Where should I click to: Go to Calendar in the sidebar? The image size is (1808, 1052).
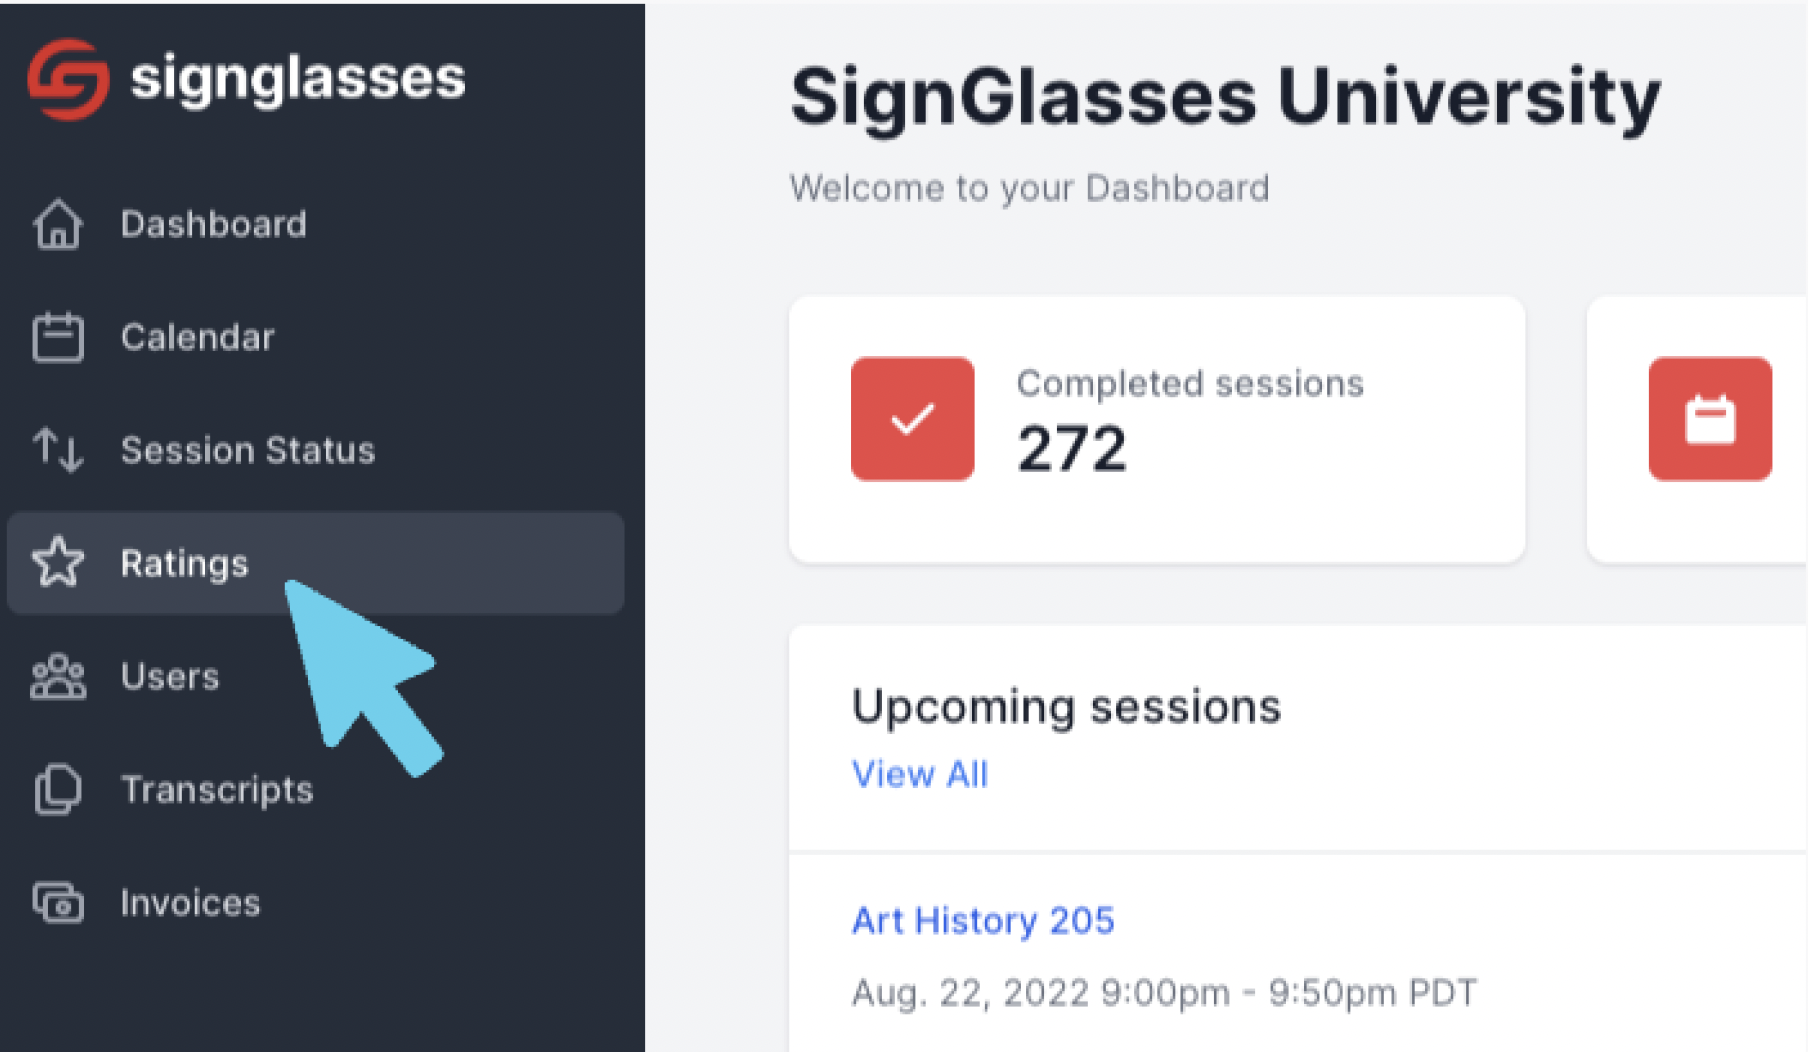click(197, 337)
